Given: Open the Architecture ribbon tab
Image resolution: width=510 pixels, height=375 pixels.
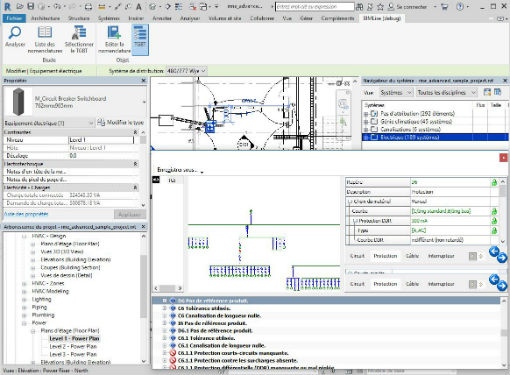Looking at the screenshot, I should point(45,18).
